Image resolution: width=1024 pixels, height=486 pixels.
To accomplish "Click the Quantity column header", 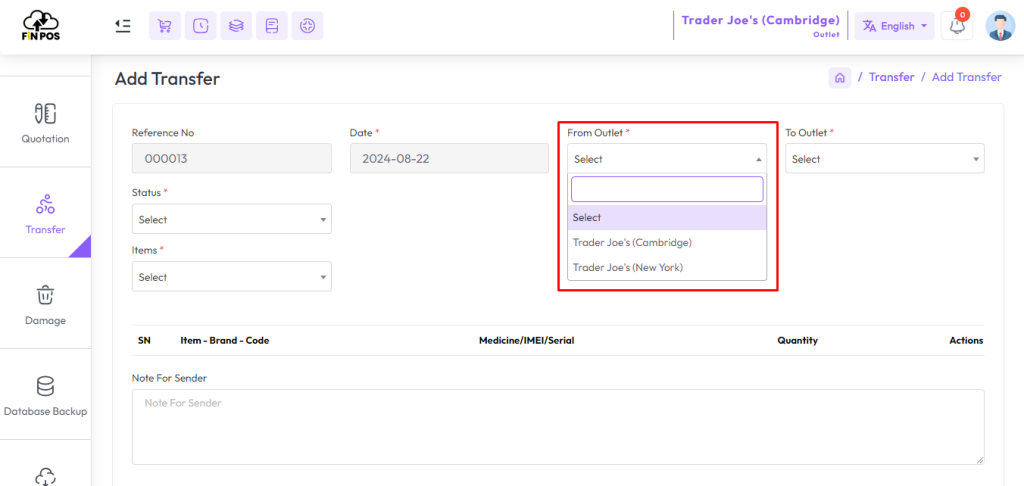I will point(797,340).
